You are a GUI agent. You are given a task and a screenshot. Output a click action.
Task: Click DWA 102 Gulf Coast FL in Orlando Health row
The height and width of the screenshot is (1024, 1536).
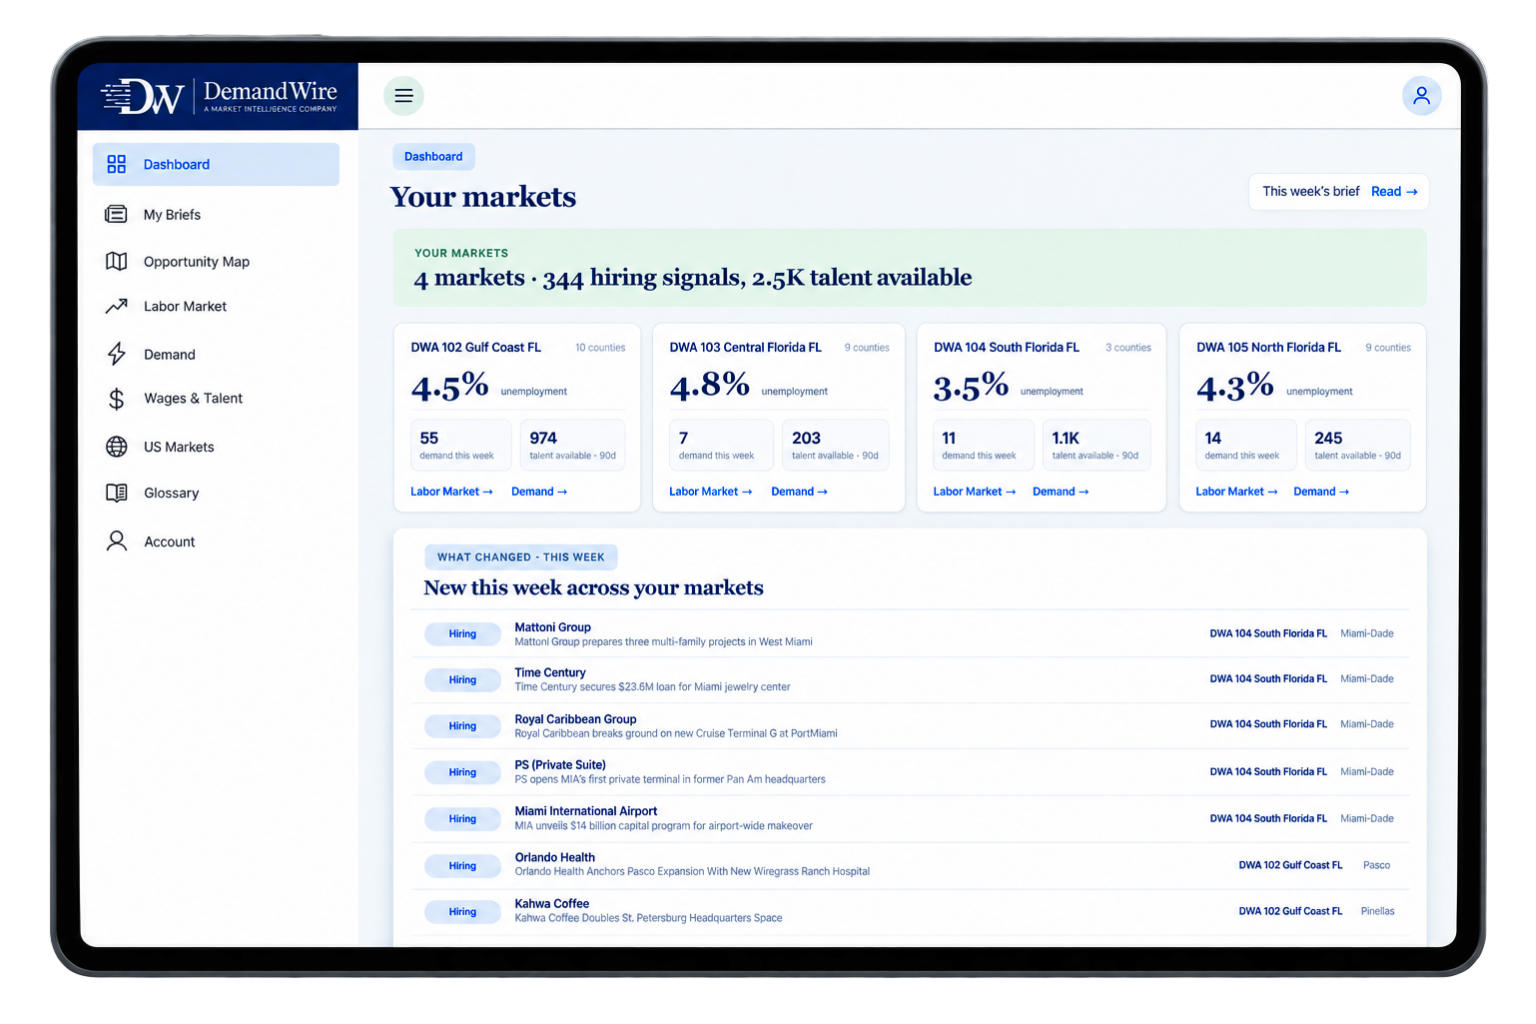1290,865
